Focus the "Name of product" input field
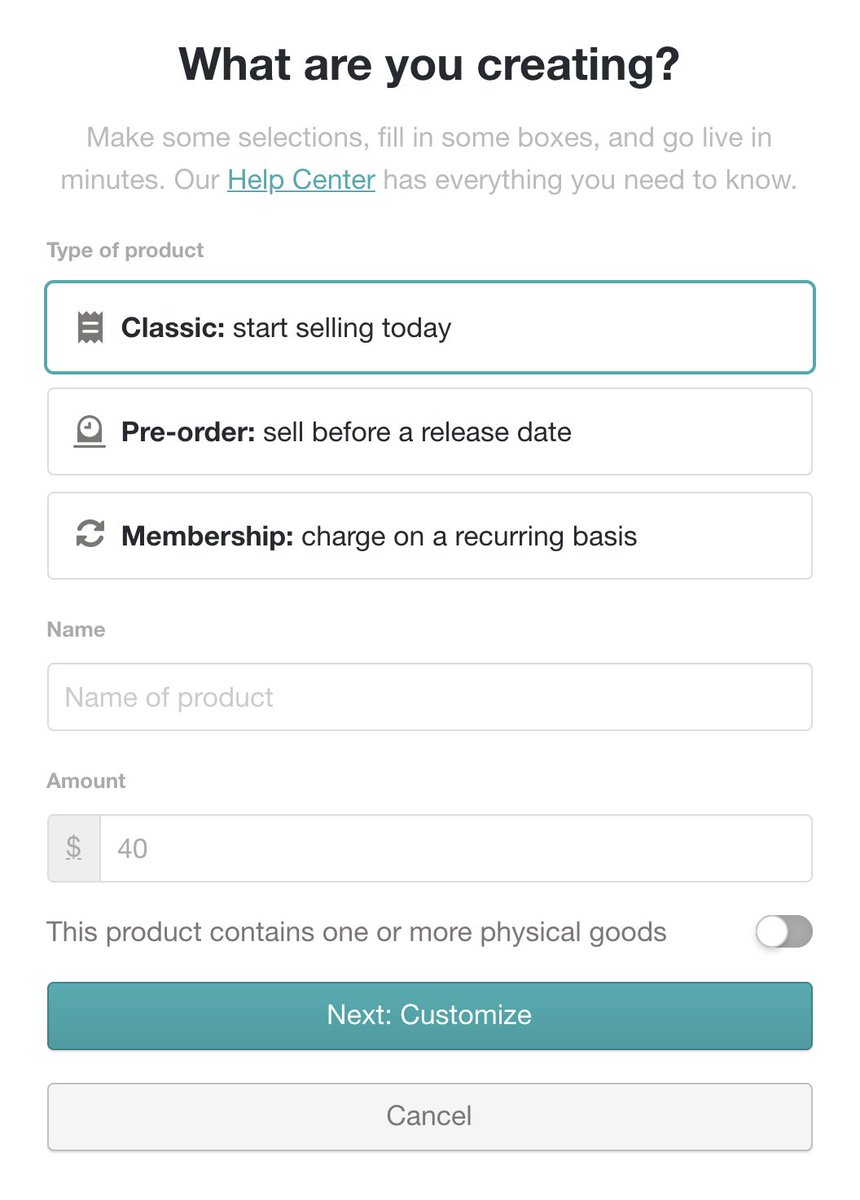860x1200 pixels. point(430,697)
